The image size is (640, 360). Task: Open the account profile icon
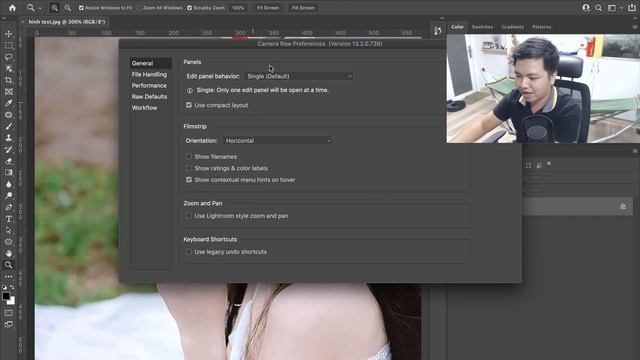point(586,8)
